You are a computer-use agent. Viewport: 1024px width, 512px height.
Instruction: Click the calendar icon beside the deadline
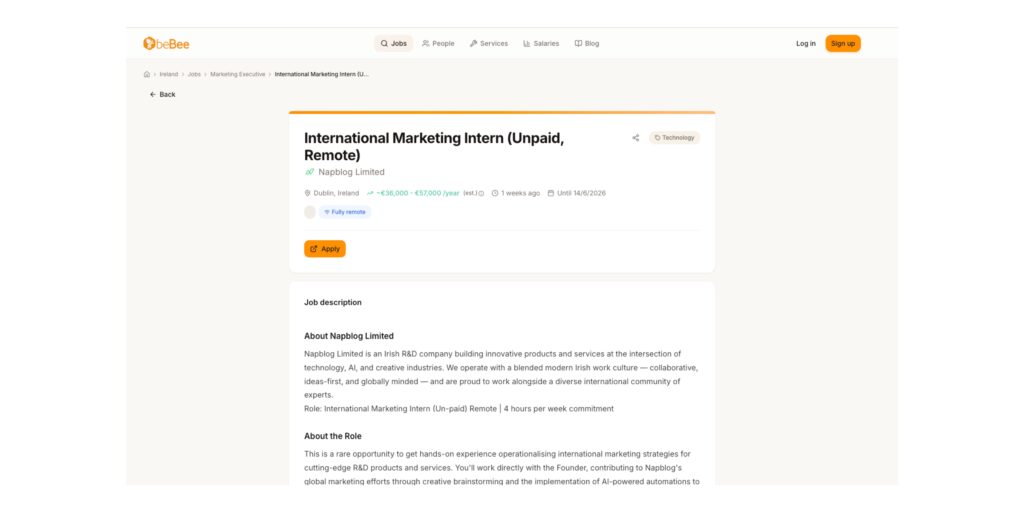point(551,193)
